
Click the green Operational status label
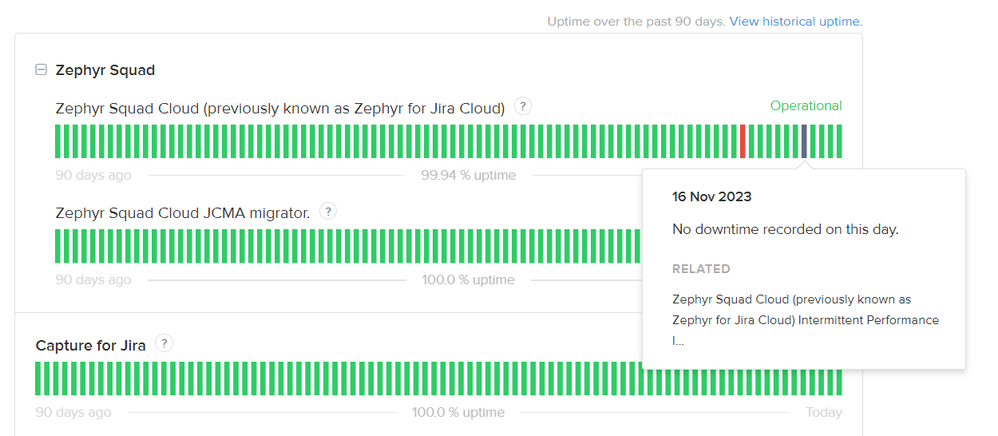[x=805, y=106]
